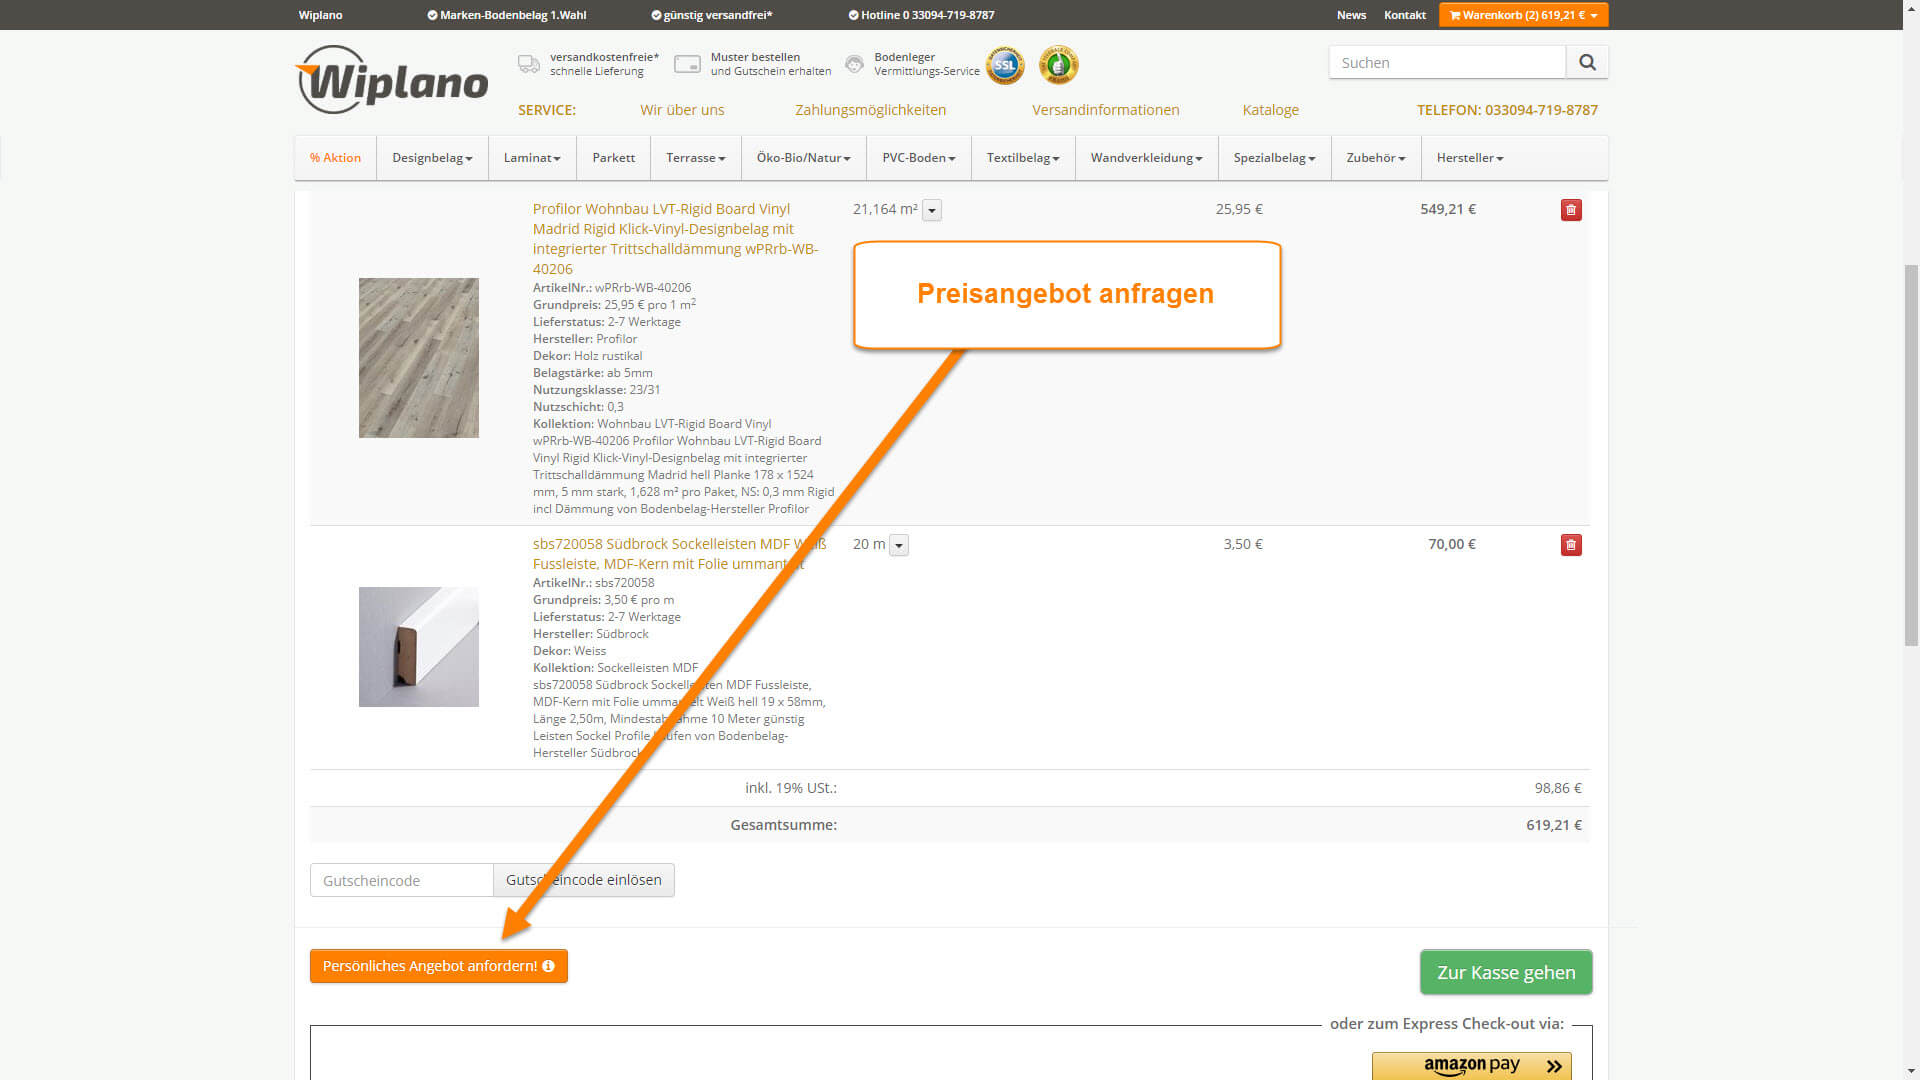
Task: Expand the Öko-Bio/Natur menu
Action: [x=804, y=158]
